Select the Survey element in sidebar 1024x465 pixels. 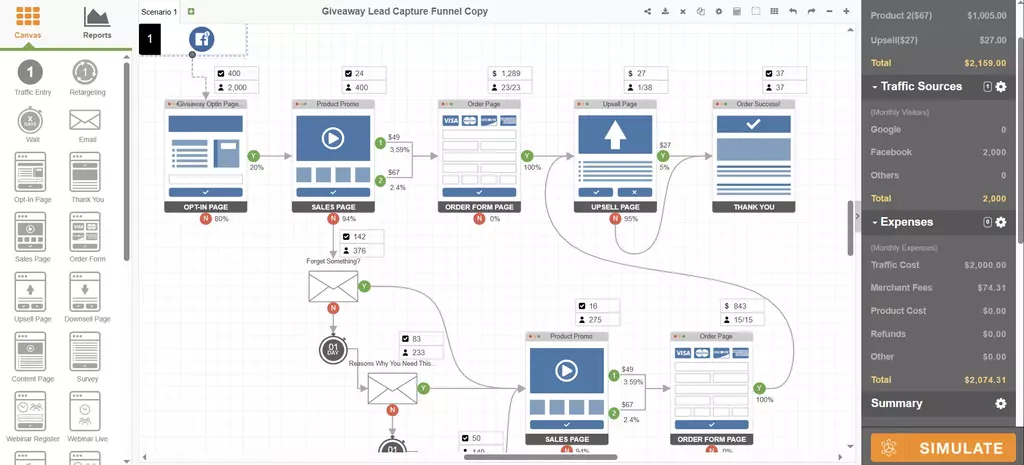point(86,357)
